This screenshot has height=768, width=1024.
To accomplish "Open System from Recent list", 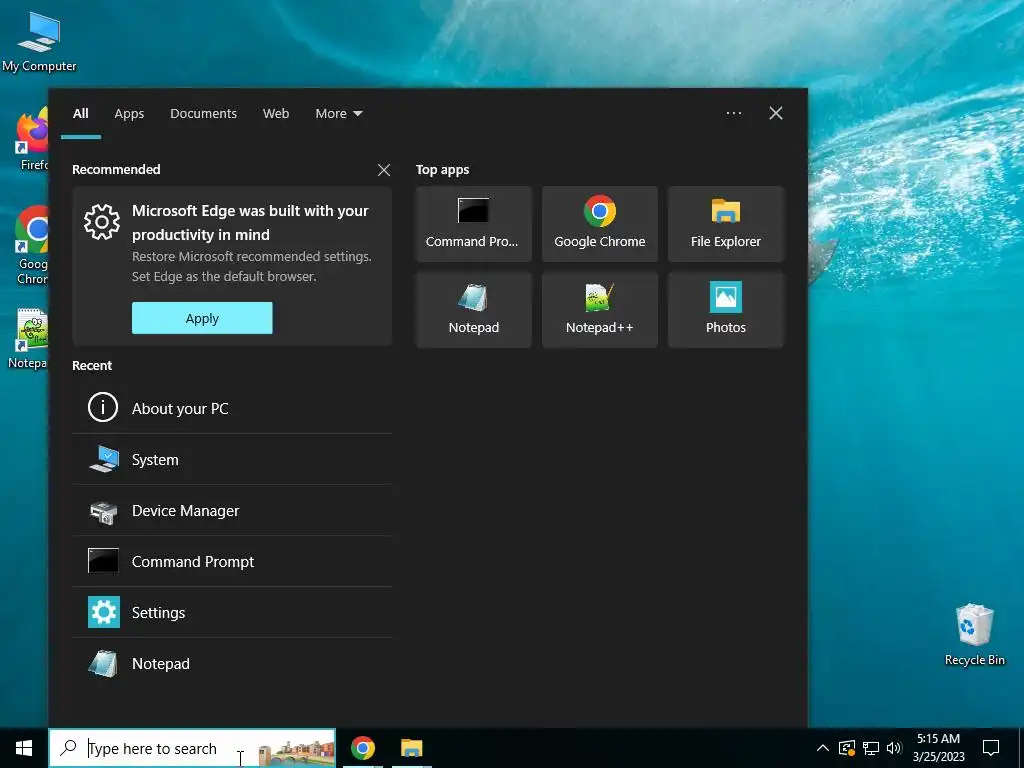I will coord(232,459).
